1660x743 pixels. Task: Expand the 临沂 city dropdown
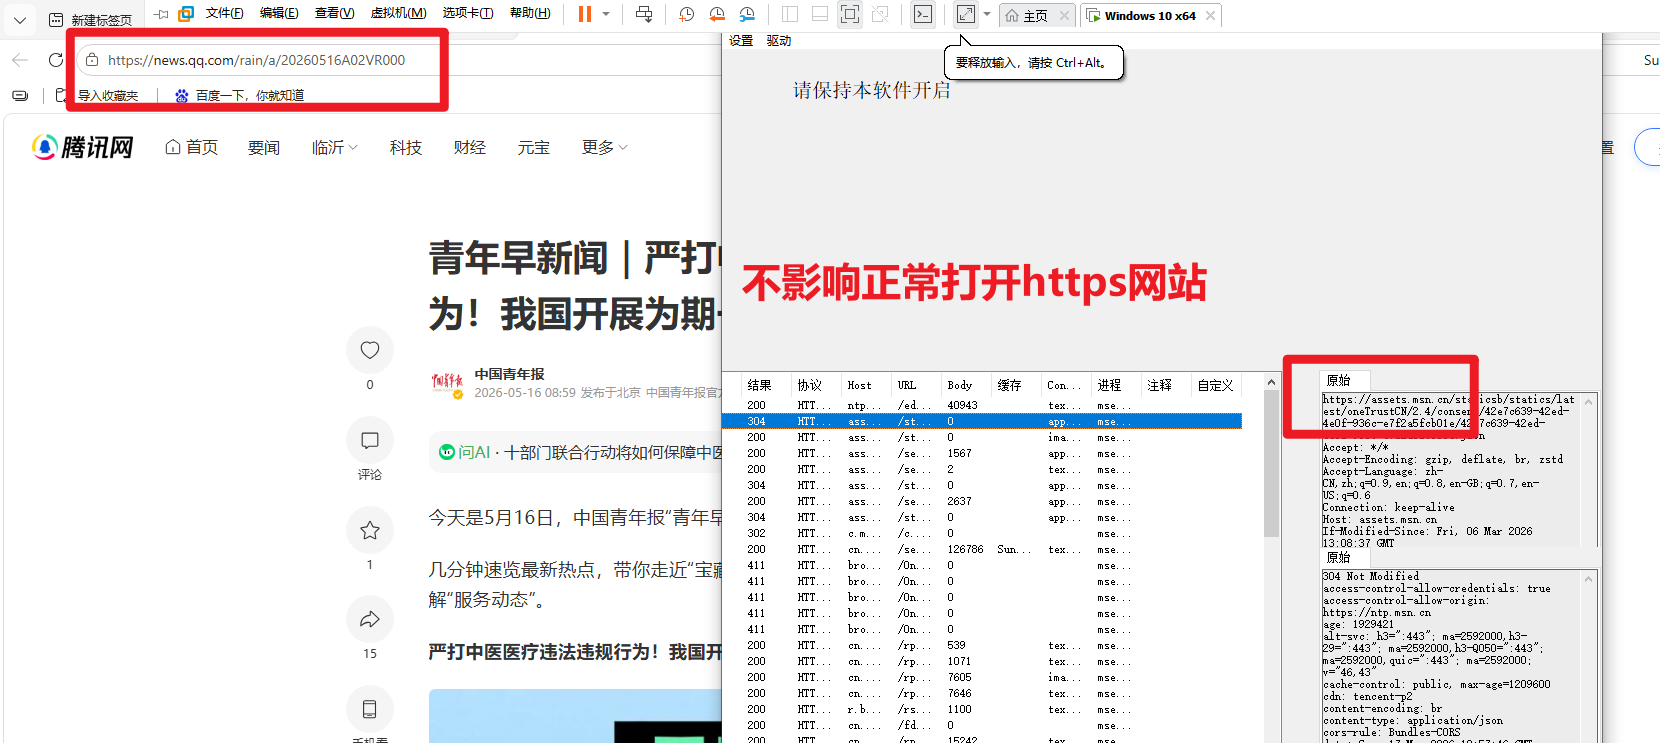[335, 147]
